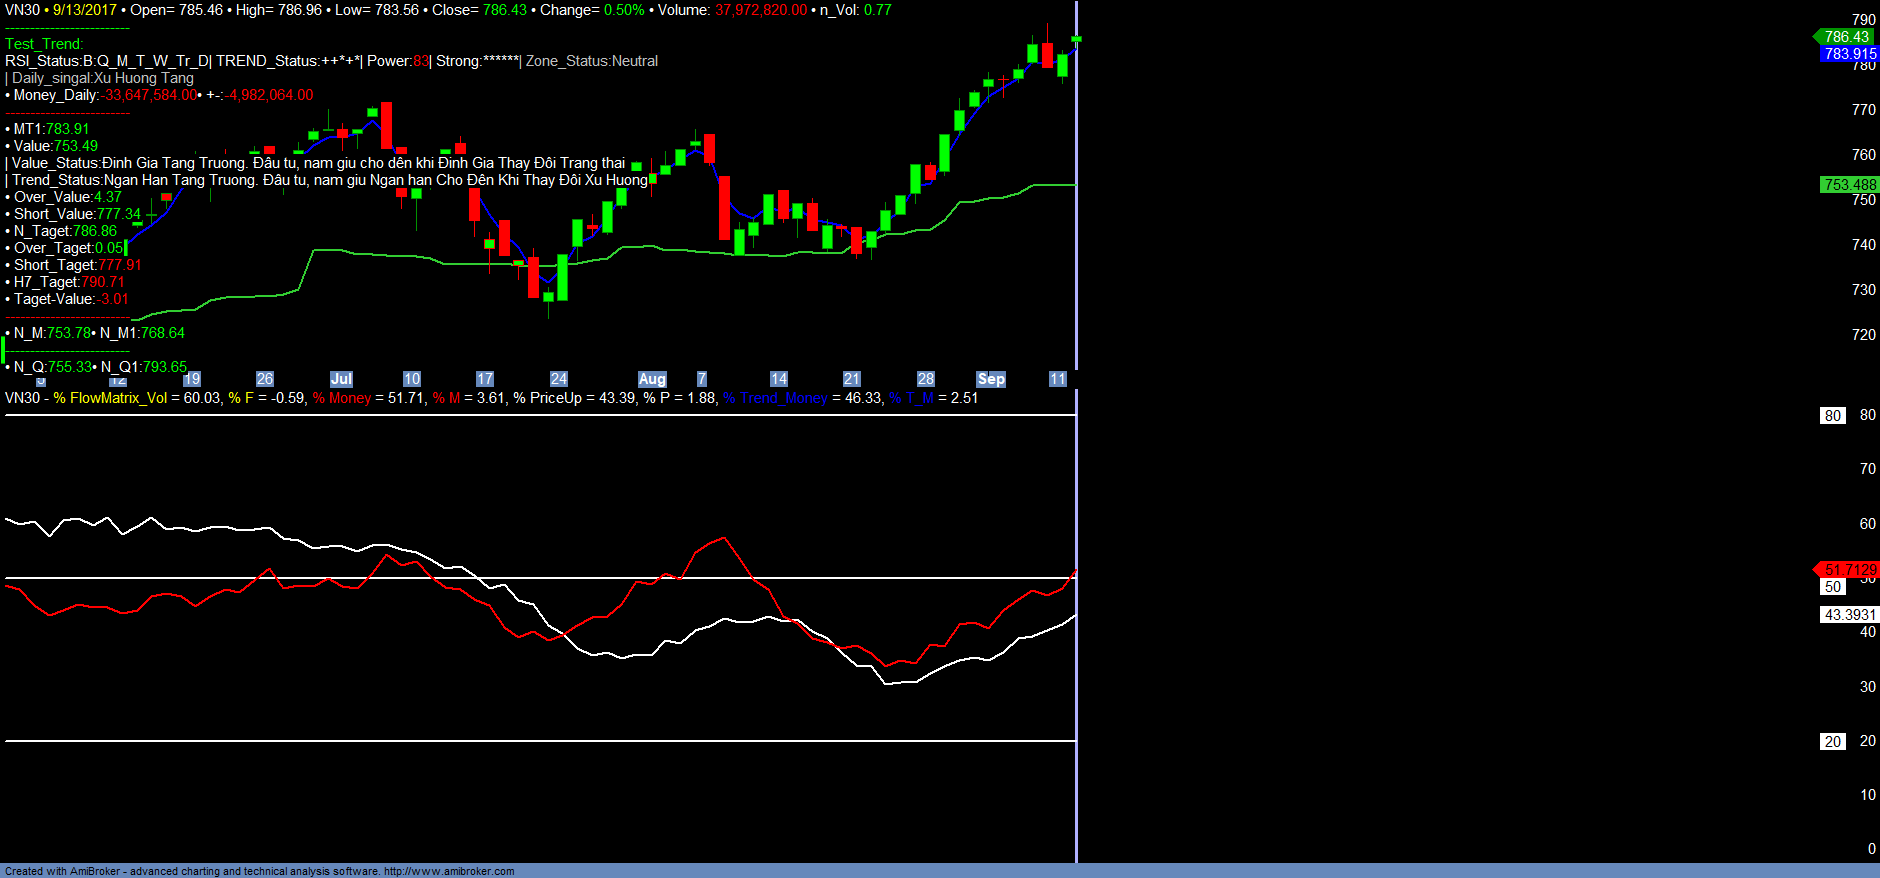Click the Jul month marker on time axis
The height and width of the screenshot is (878, 1880).
pos(341,379)
